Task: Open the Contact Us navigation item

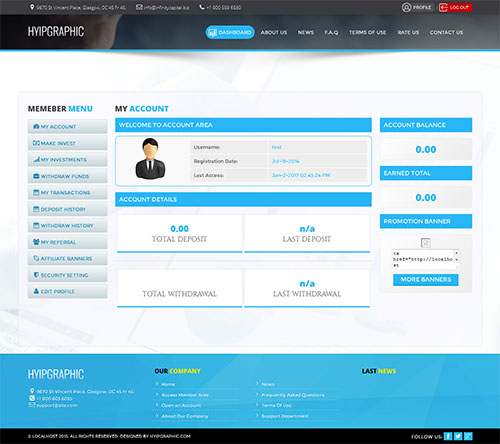Action: (446, 32)
